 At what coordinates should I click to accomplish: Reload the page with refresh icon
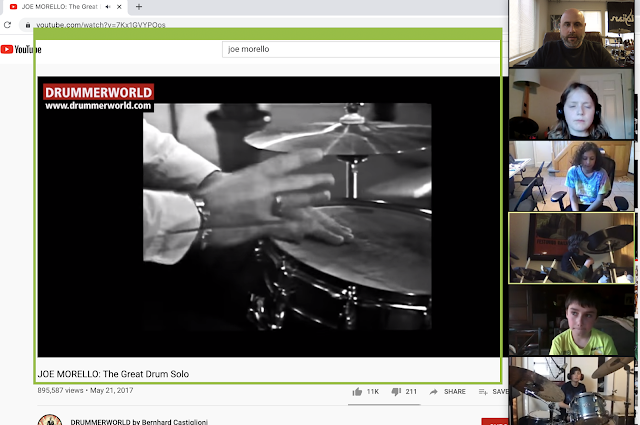[x=7, y=25]
